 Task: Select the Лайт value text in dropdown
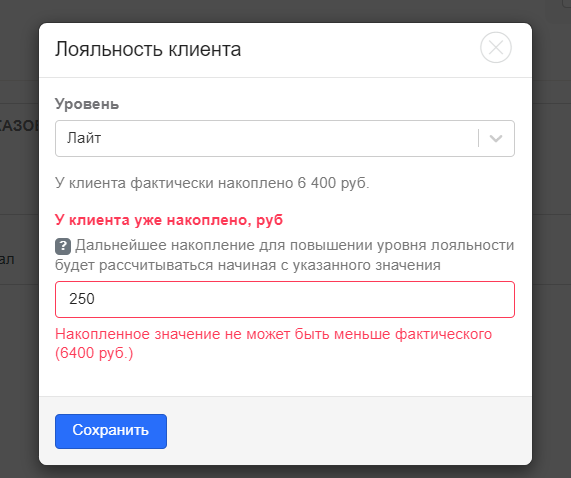pyautogui.click(x=84, y=138)
